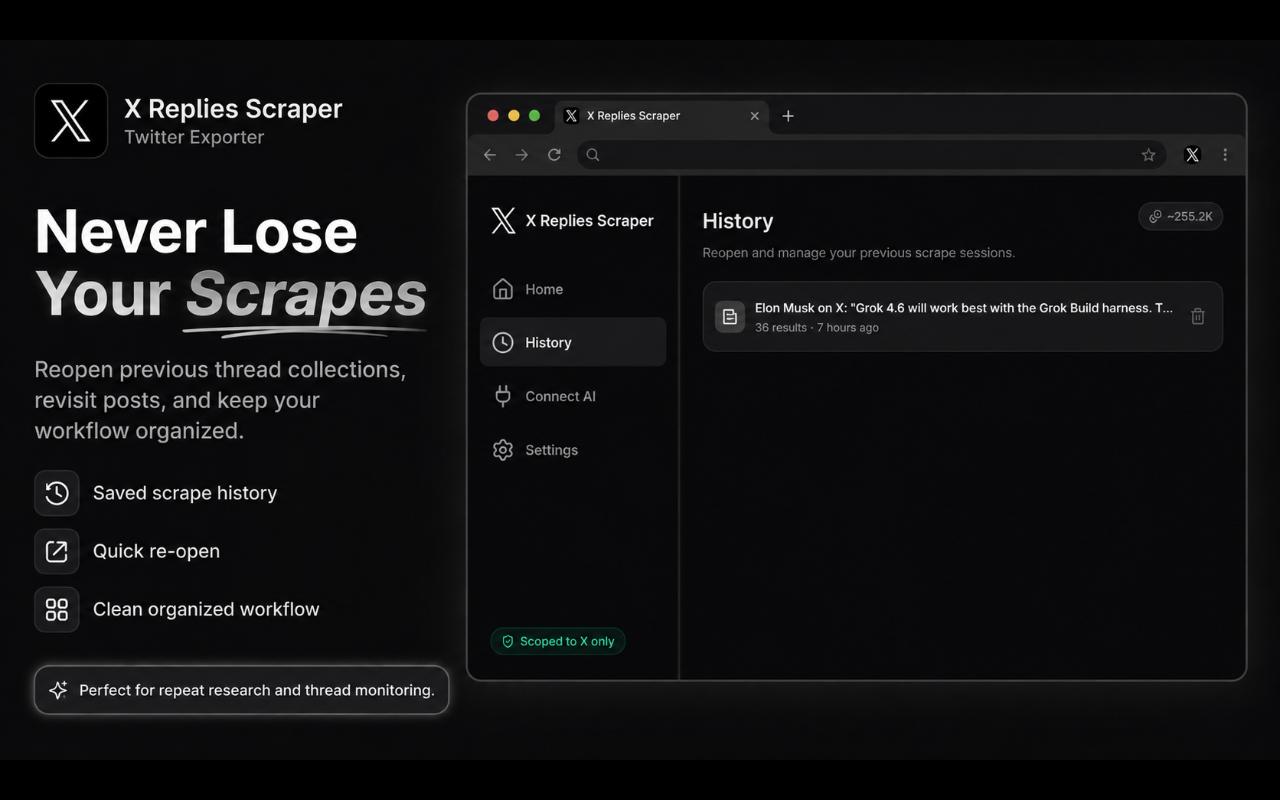Open X extension icon in browser toolbar

1192,154
